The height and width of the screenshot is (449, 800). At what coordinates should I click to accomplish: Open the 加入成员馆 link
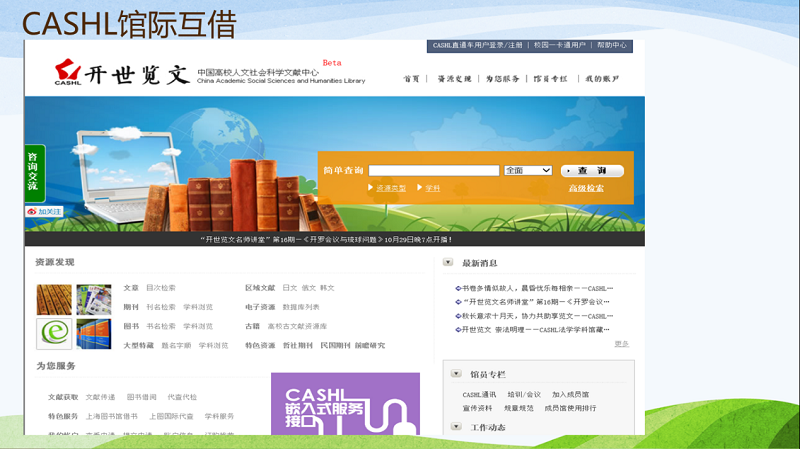click(570, 394)
